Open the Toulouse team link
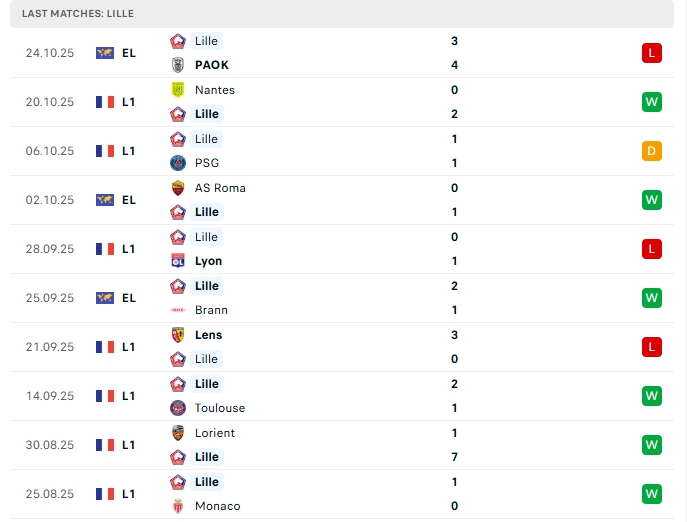 click(x=220, y=408)
